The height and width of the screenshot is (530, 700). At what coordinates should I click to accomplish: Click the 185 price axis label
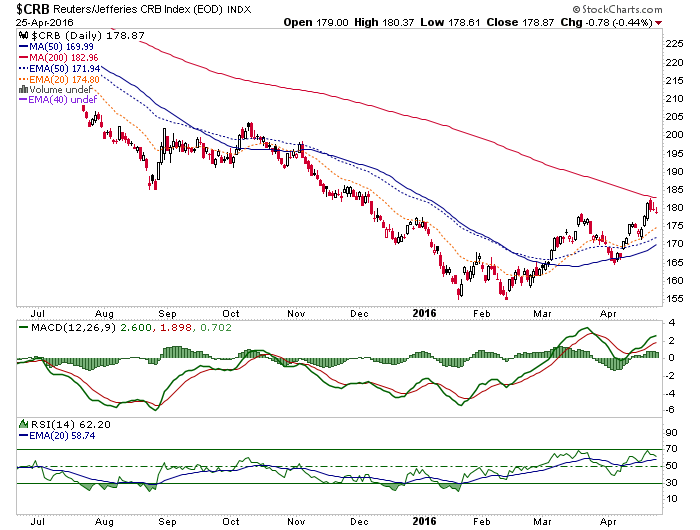[674, 189]
